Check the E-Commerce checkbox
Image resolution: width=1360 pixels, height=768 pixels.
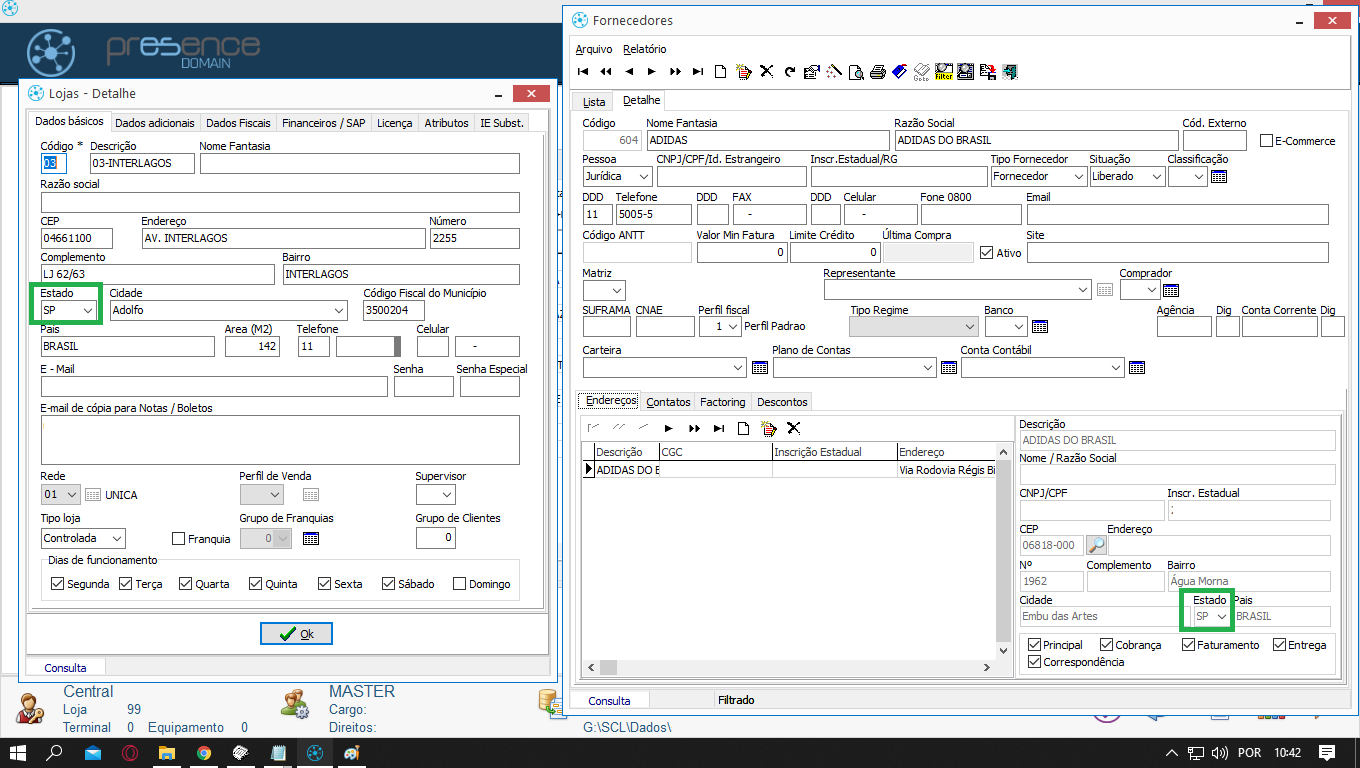click(1267, 141)
